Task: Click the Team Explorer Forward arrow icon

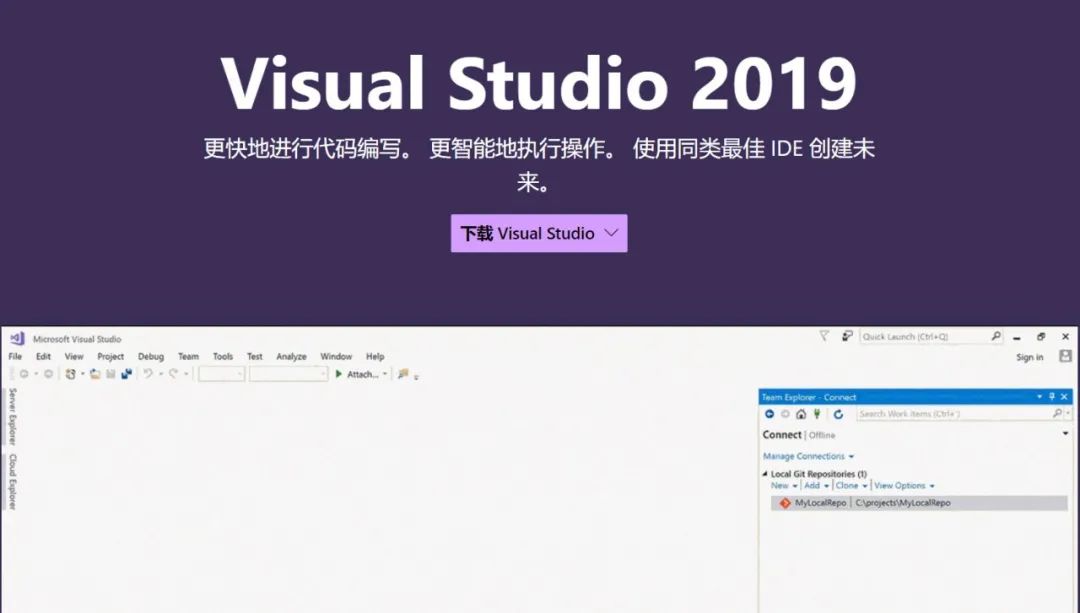Action: tap(785, 414)
